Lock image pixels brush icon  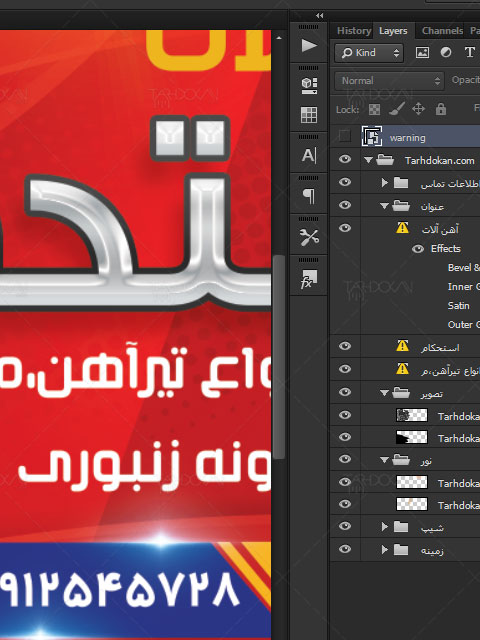pos(396,109)
